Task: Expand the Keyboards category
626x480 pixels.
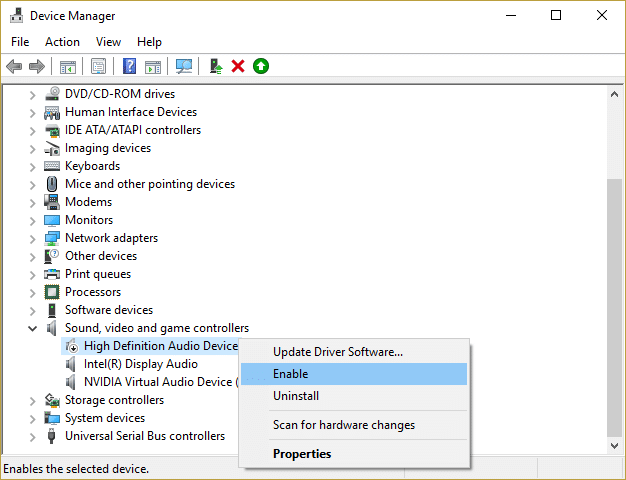Action: (x=33, y=166)
